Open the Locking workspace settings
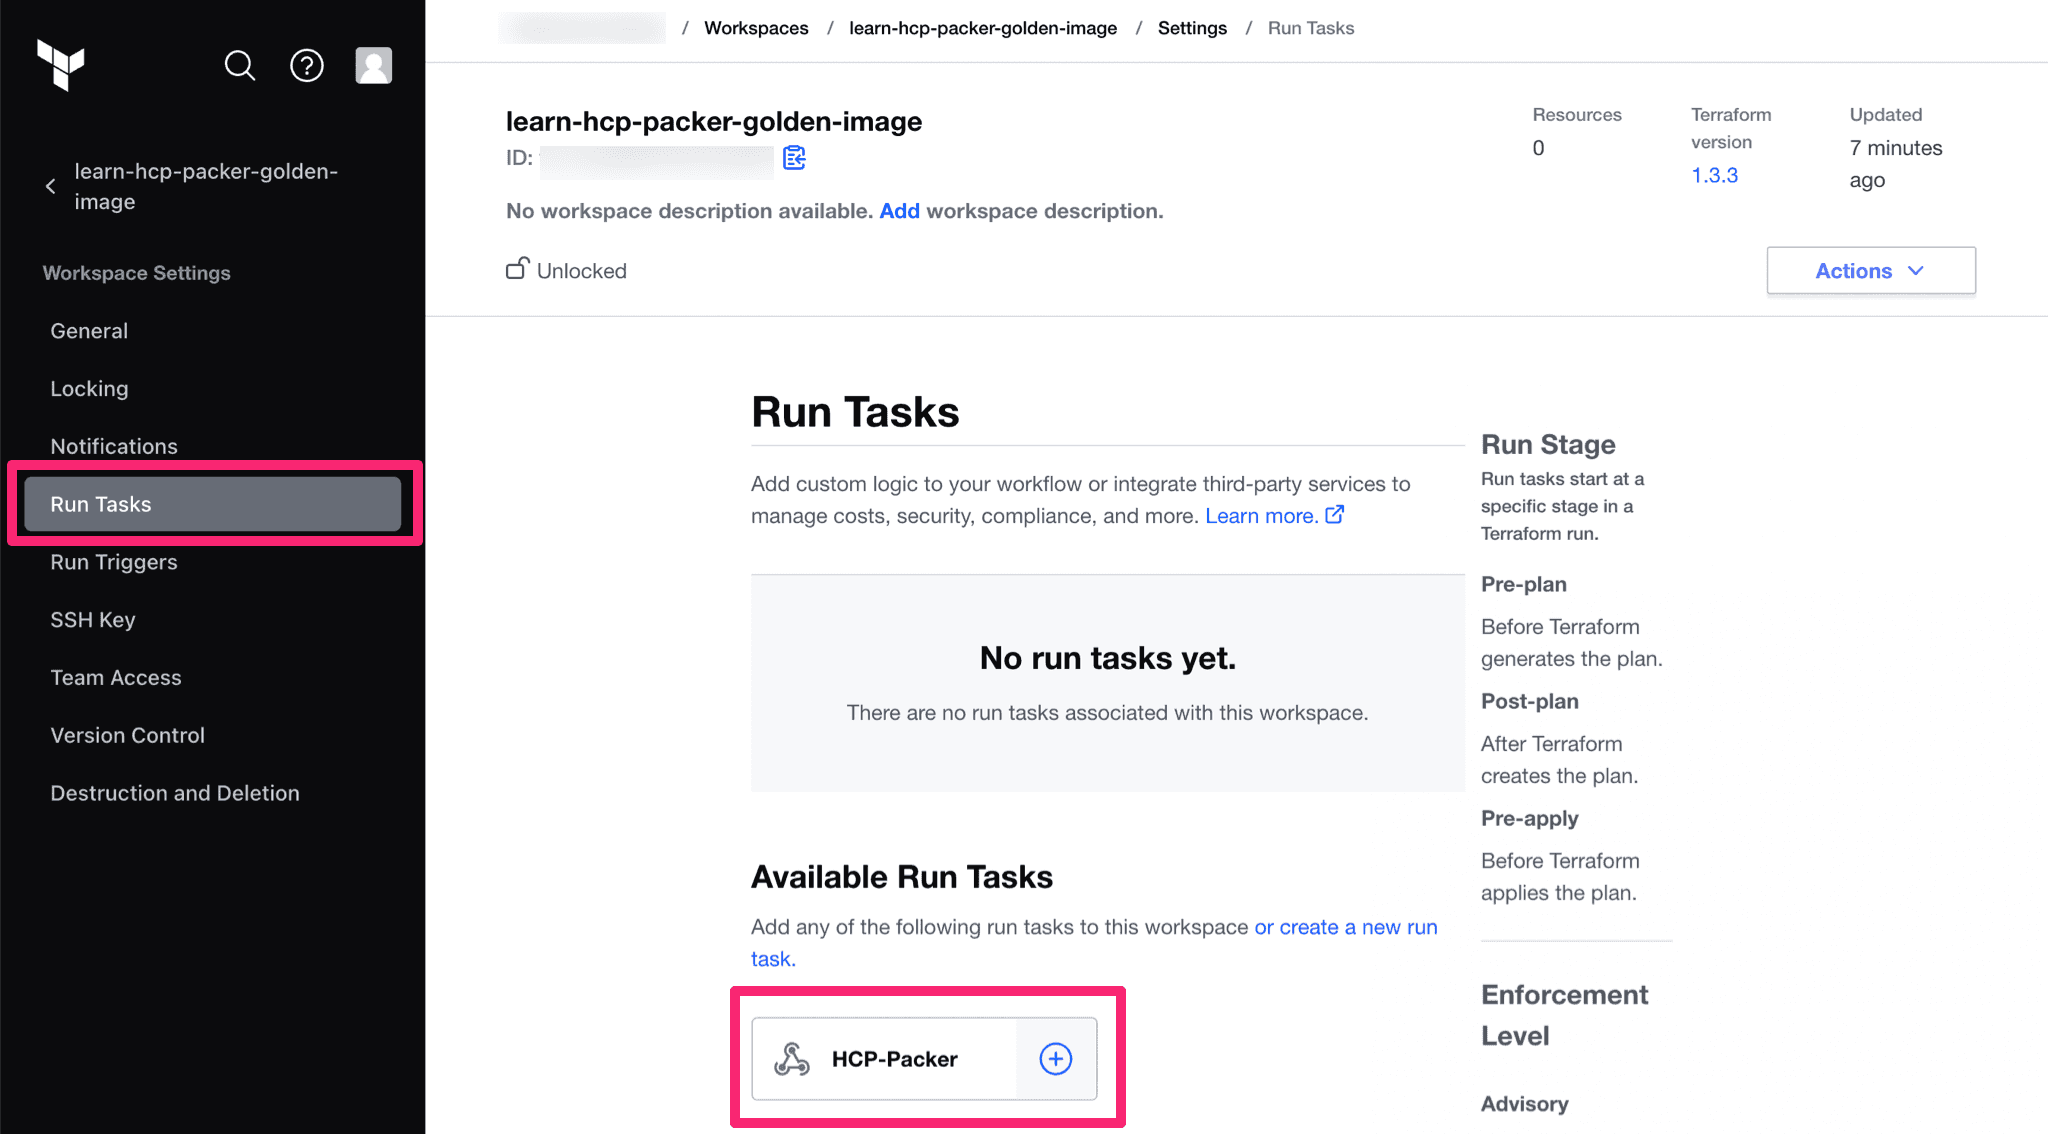The width and height of the screenshot is (2048, 1134). point(88,388)
